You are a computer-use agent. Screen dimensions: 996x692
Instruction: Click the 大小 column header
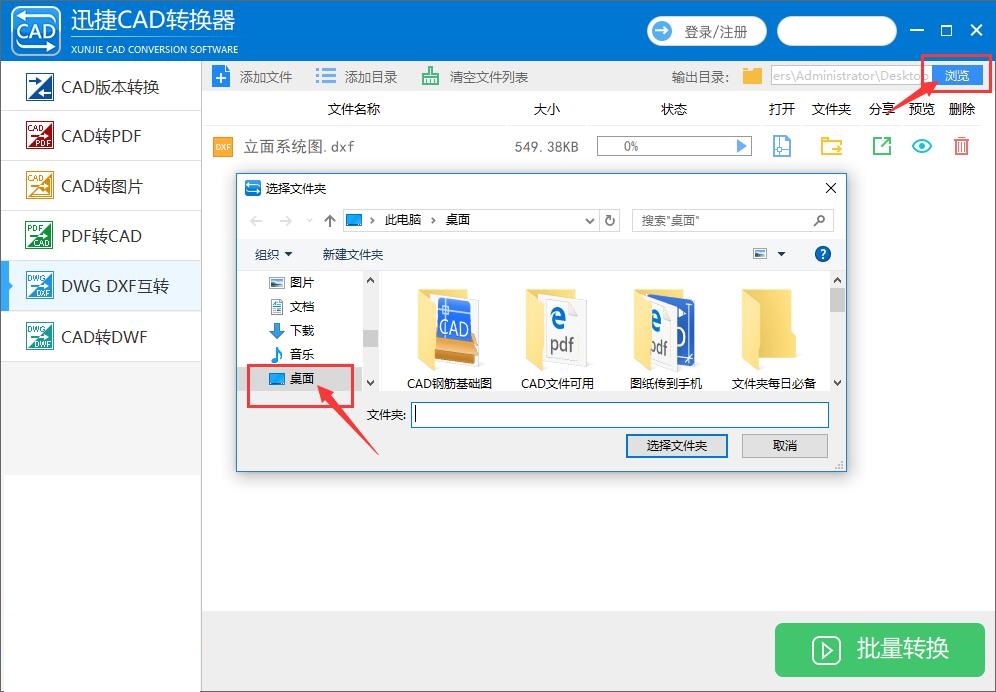pyautogui.click(x=546, y=109)
